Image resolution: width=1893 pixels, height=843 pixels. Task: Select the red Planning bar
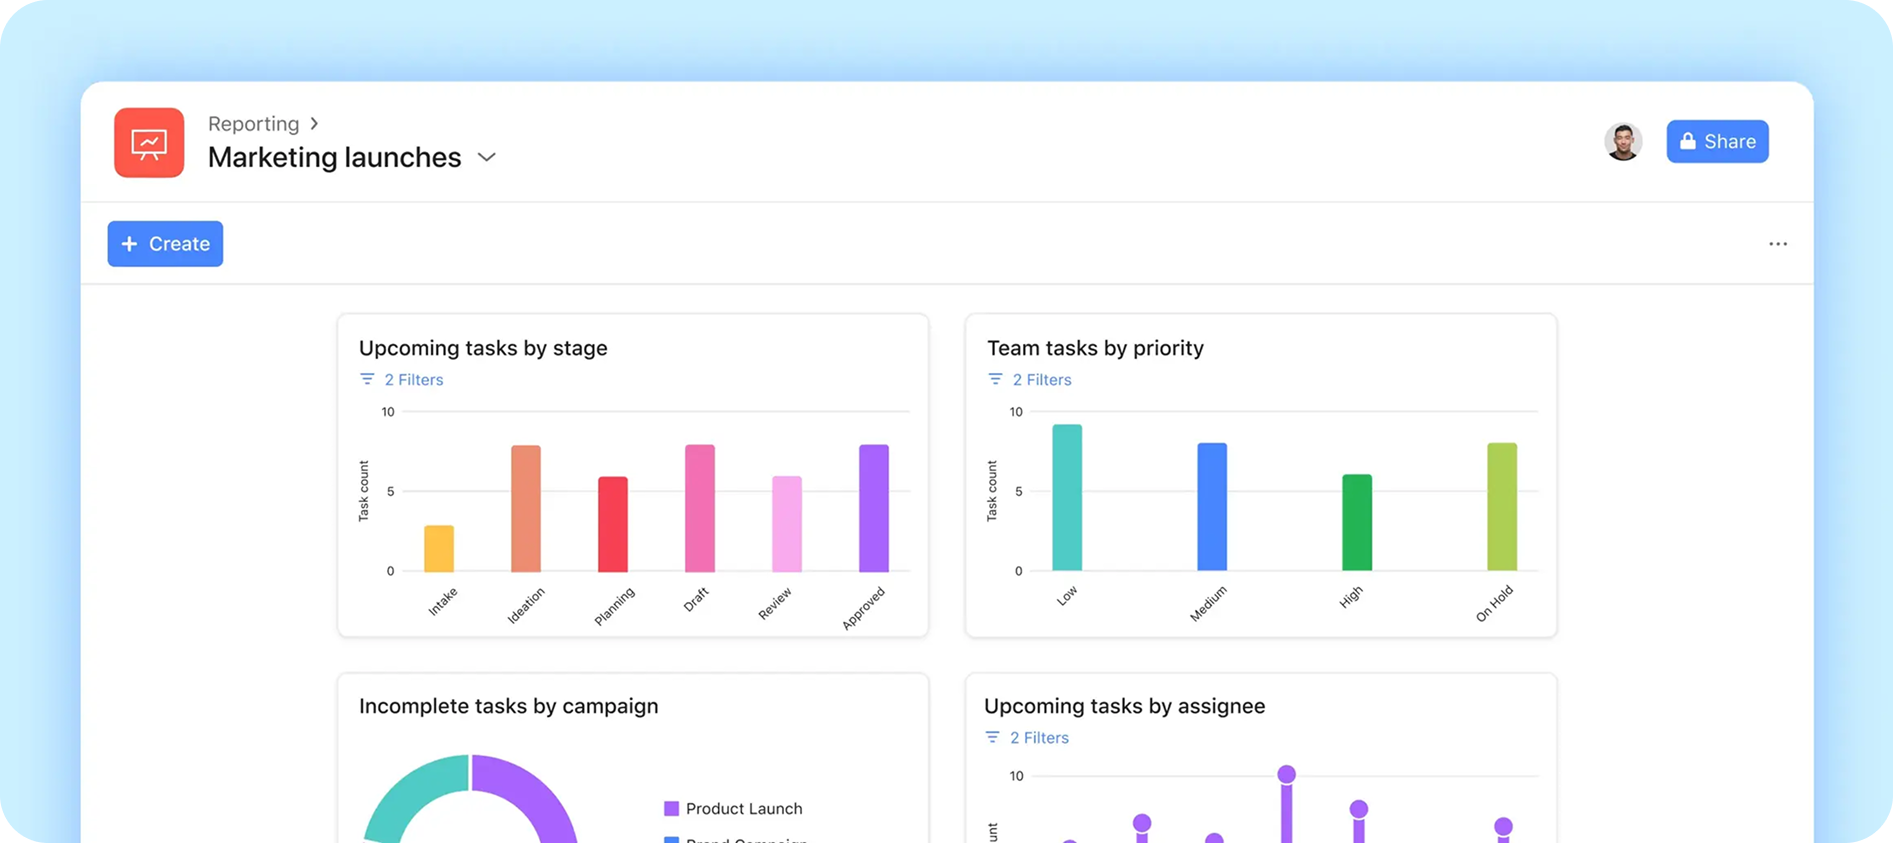click(x=613, y=524)
